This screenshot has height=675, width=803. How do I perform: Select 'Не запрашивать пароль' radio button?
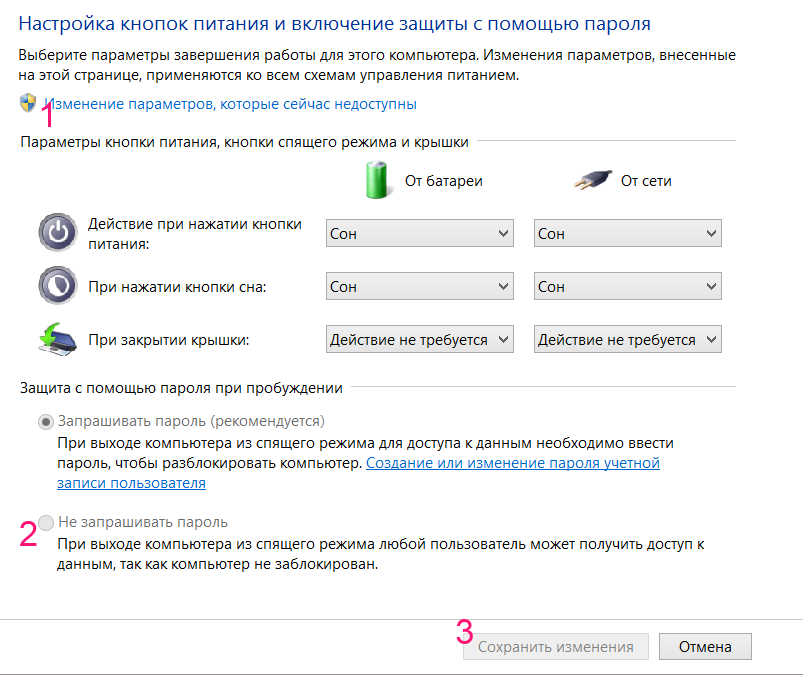(46, 522)
